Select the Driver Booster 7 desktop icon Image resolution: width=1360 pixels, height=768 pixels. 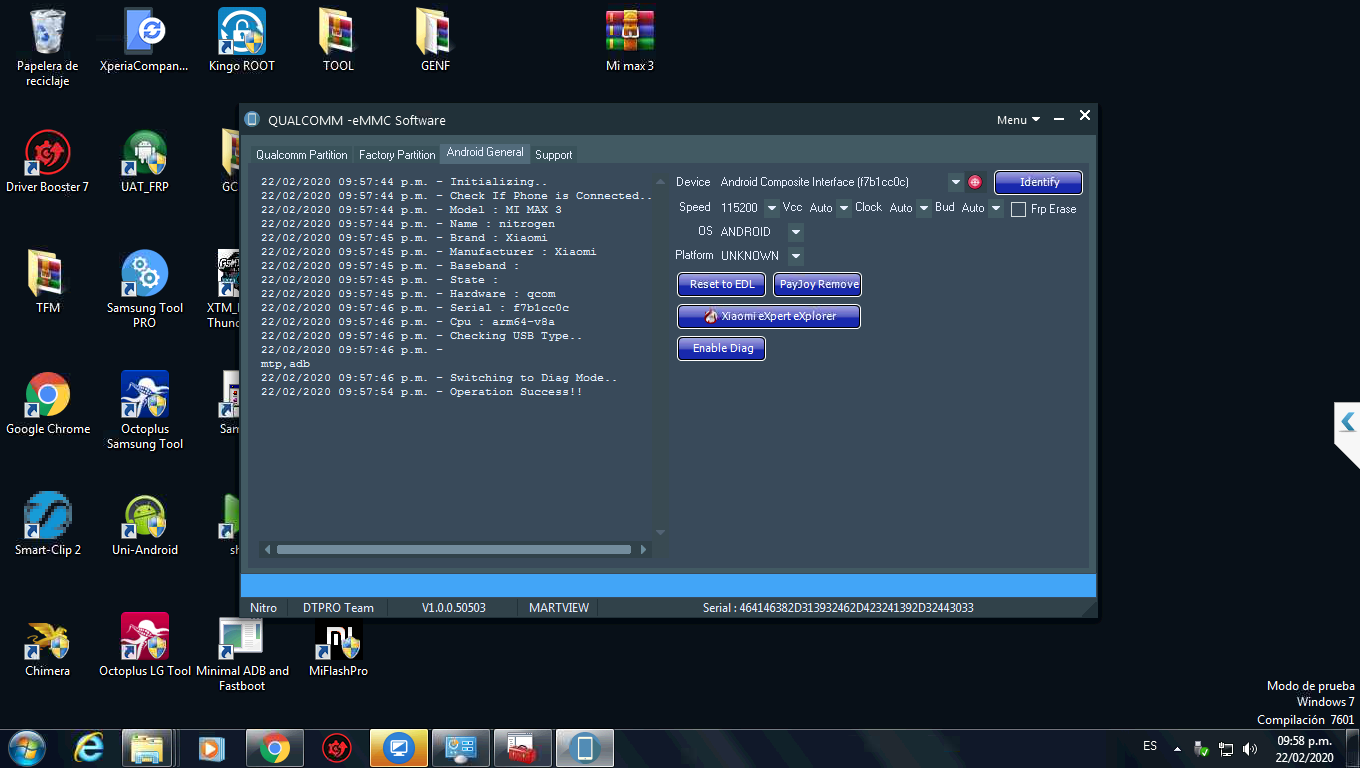click(48, 162)
